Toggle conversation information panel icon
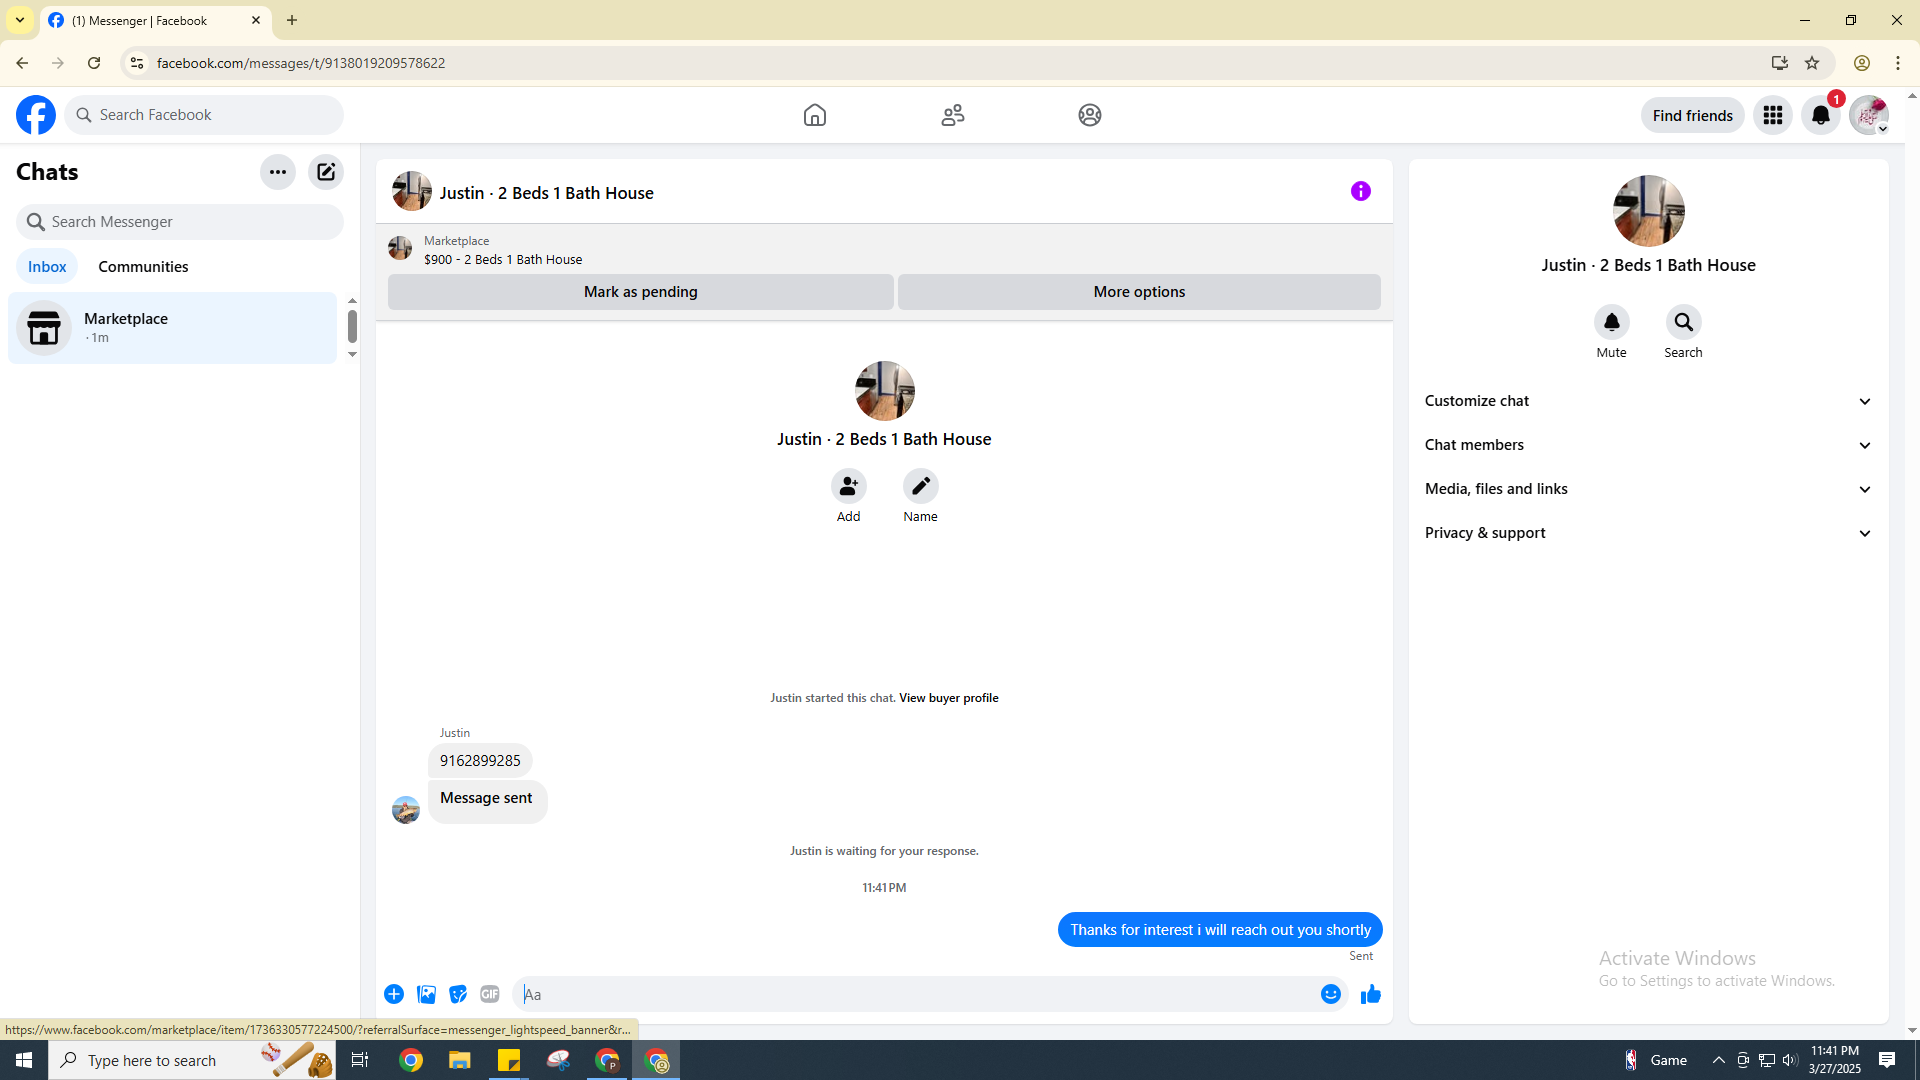The width and height of the screenshot is (1920, 1080). 1361,191
